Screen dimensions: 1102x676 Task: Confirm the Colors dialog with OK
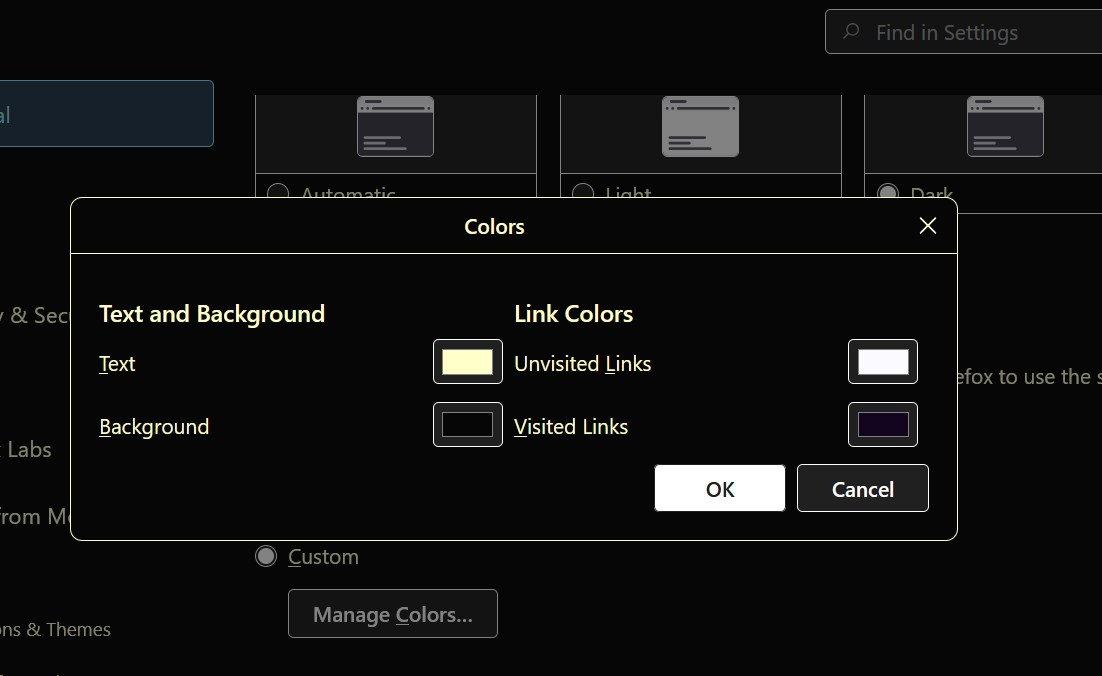[x=720, y=488]
